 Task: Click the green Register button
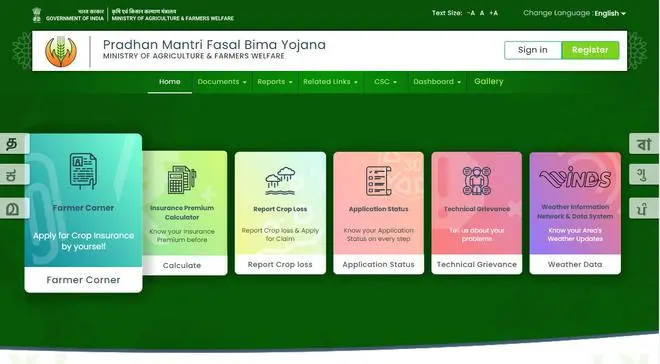point(590,50)
